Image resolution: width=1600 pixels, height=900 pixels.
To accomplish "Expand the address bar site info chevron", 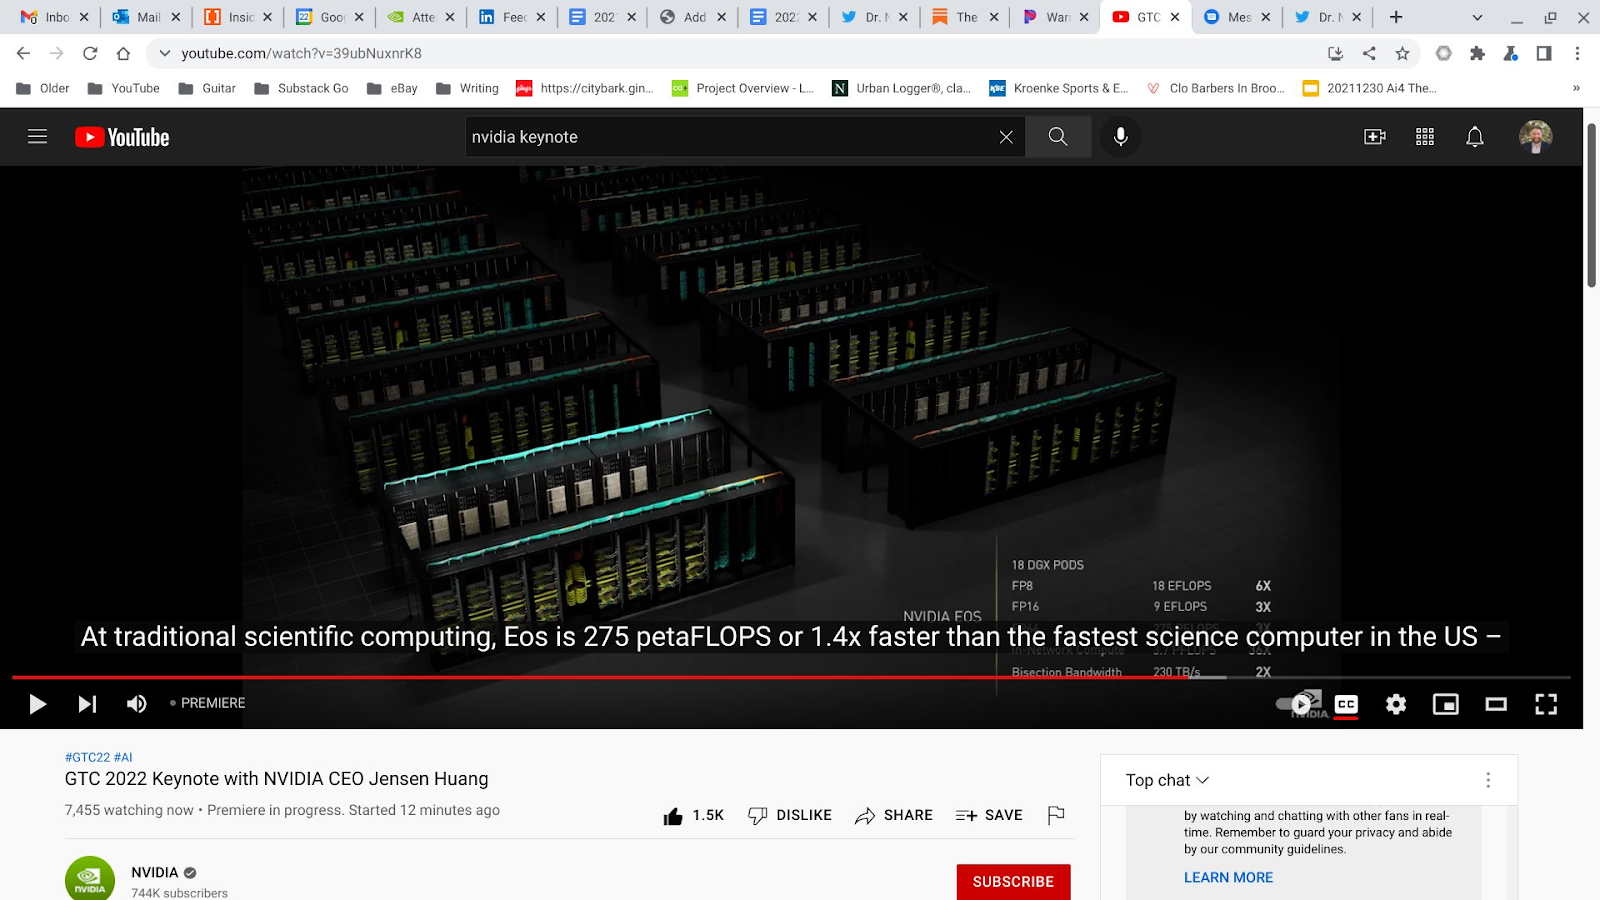I will pos(165,54).
